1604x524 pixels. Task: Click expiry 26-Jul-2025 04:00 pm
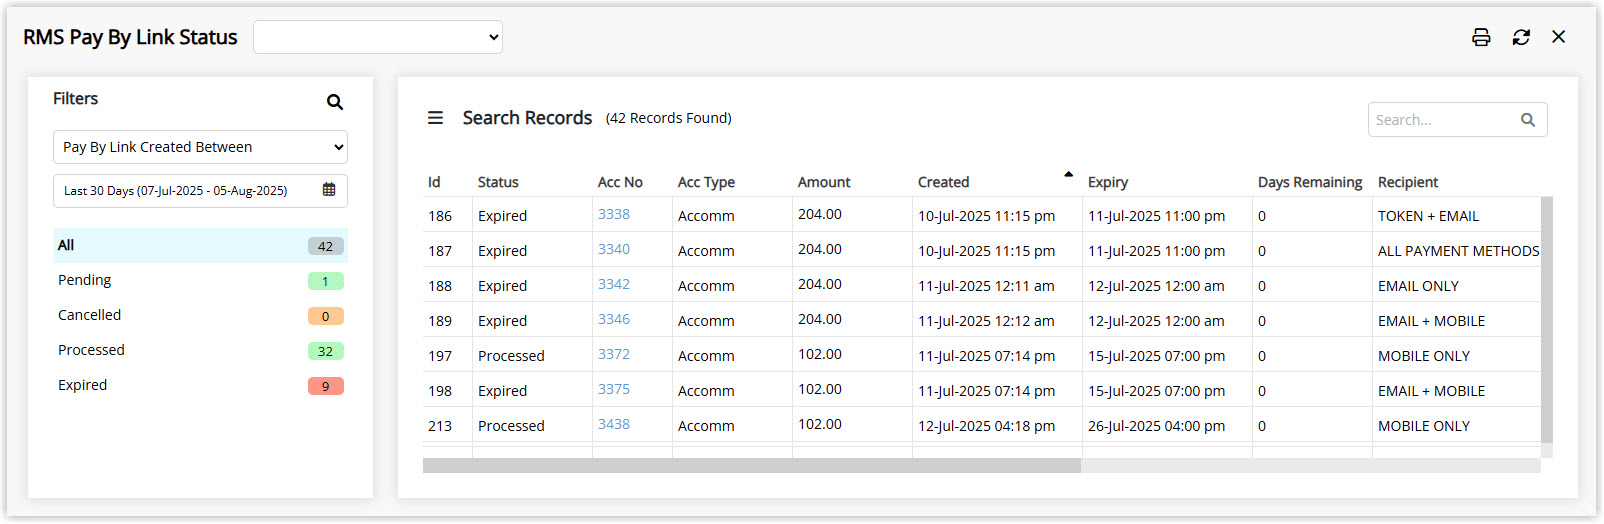click(x=1156, y=426)
